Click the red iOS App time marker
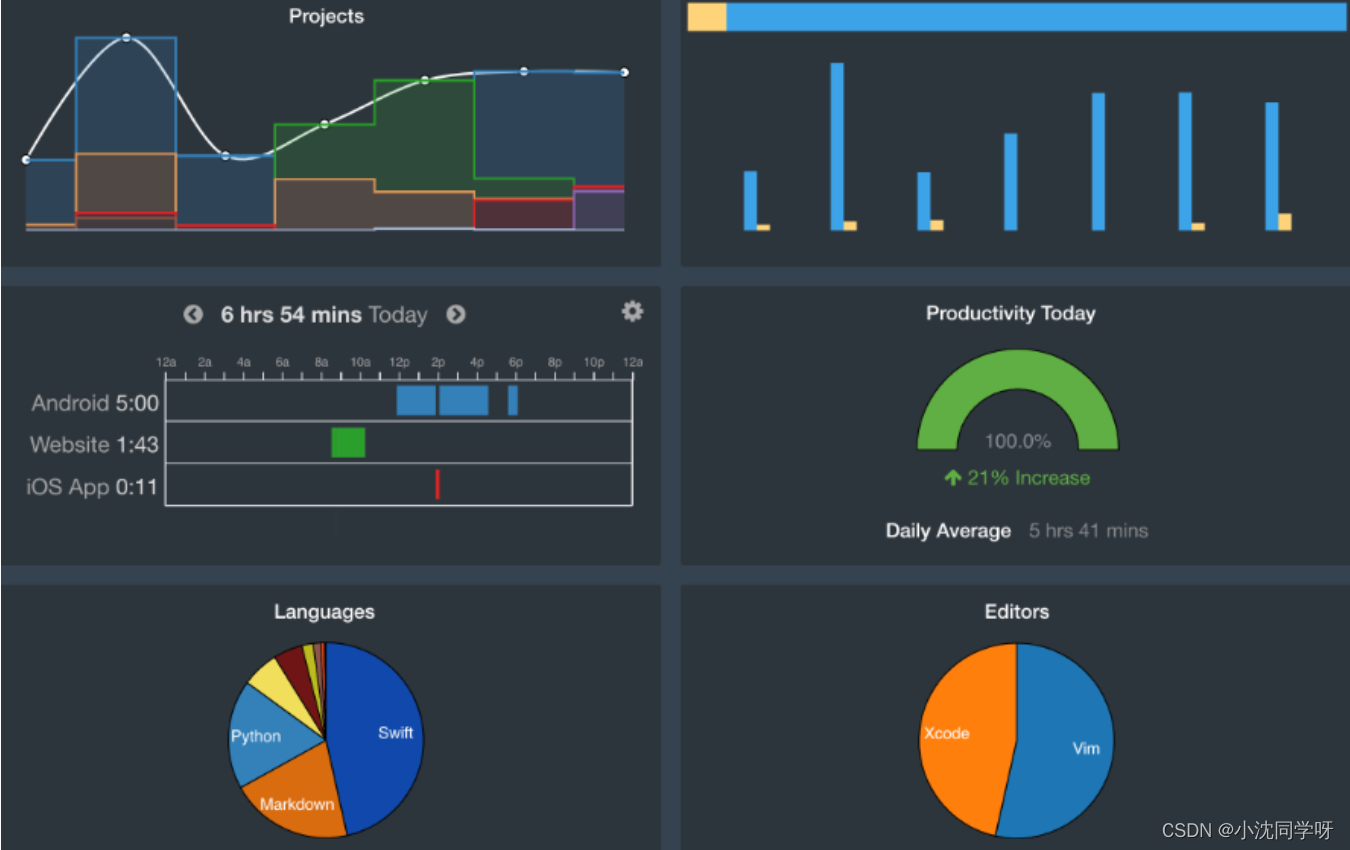Image resolution: width=1350 pixels, height=850 pixels. (x=437, y=484)
